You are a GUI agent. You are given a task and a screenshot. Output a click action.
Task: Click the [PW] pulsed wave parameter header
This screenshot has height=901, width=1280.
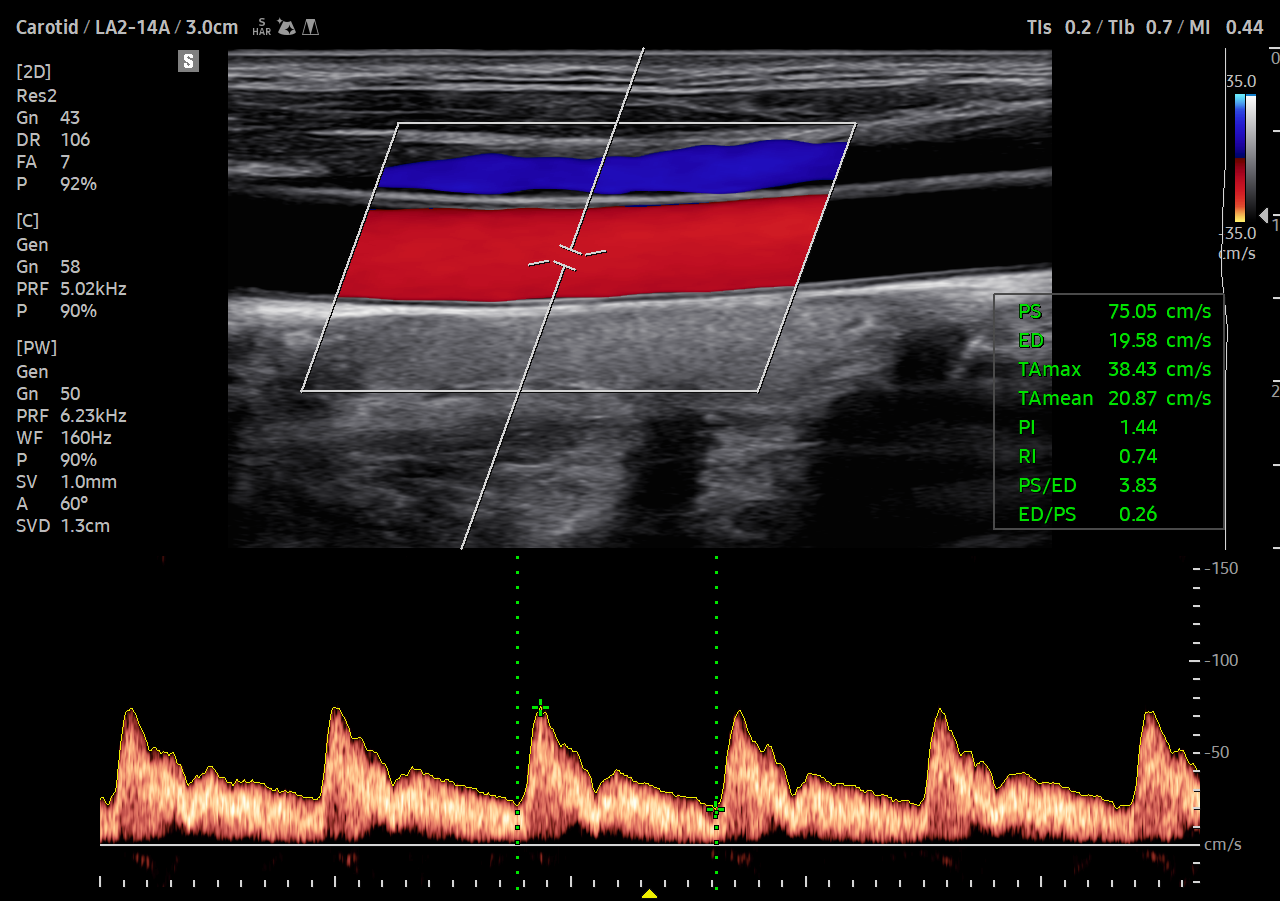pos(37,348)
